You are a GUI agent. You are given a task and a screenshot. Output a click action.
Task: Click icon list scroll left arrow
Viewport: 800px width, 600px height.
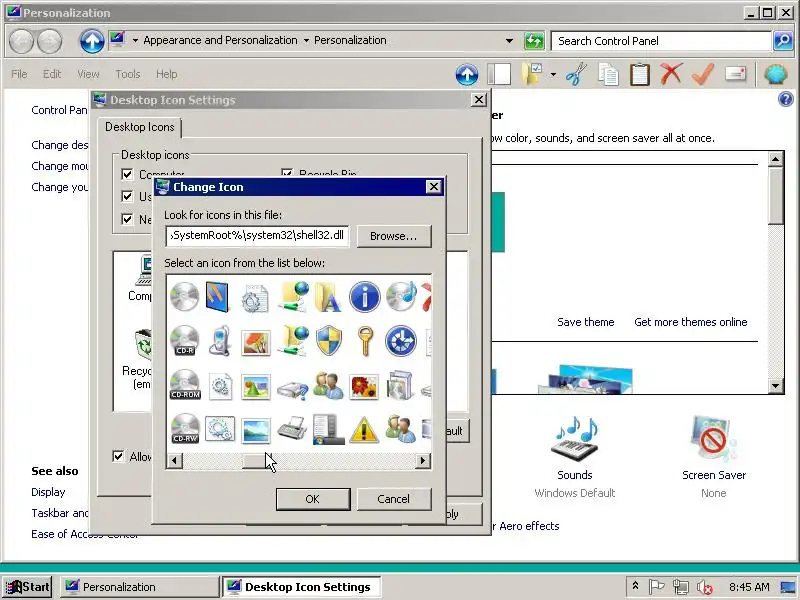point(174,461)
